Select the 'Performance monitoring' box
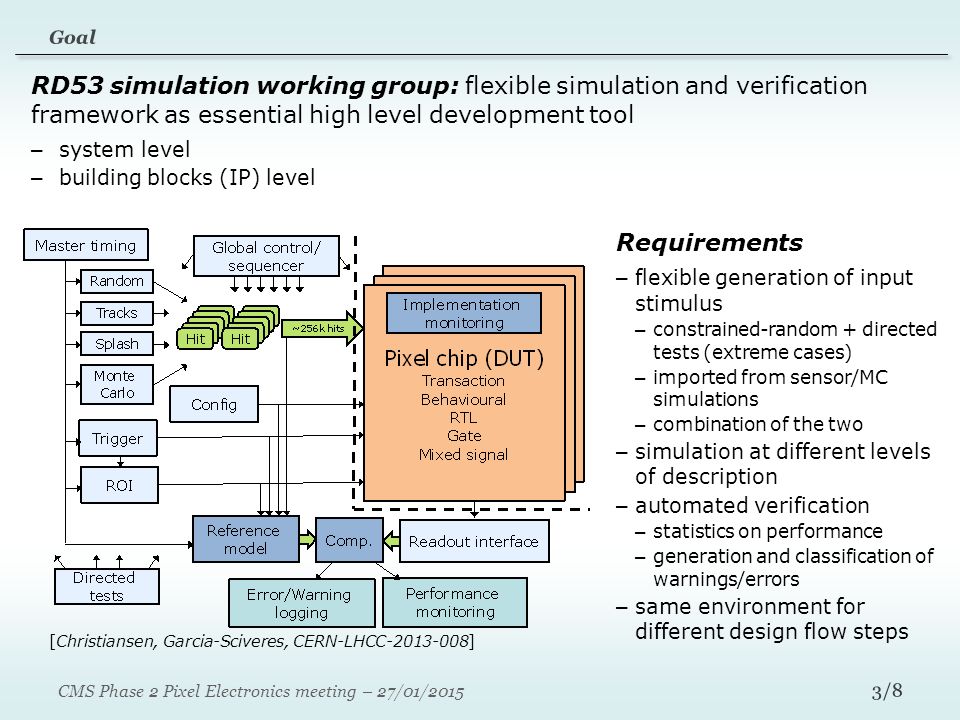 coord(454,602)
